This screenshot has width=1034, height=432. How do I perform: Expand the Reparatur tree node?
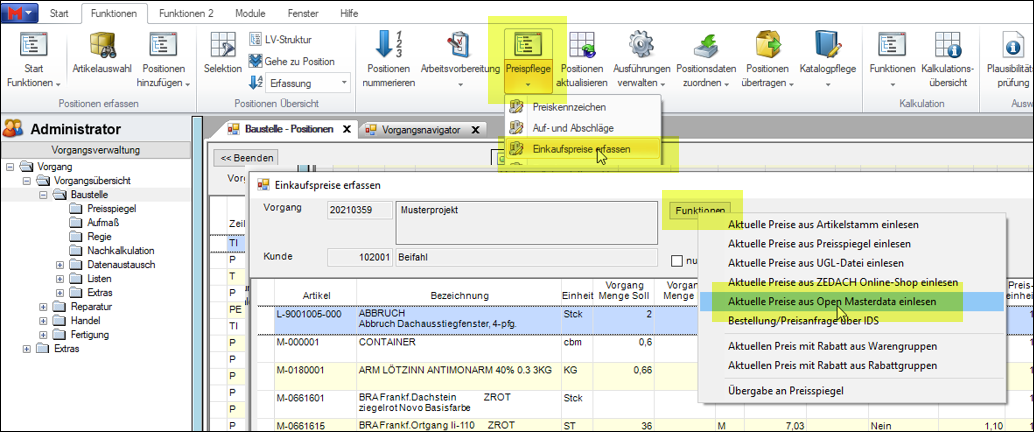44,306
